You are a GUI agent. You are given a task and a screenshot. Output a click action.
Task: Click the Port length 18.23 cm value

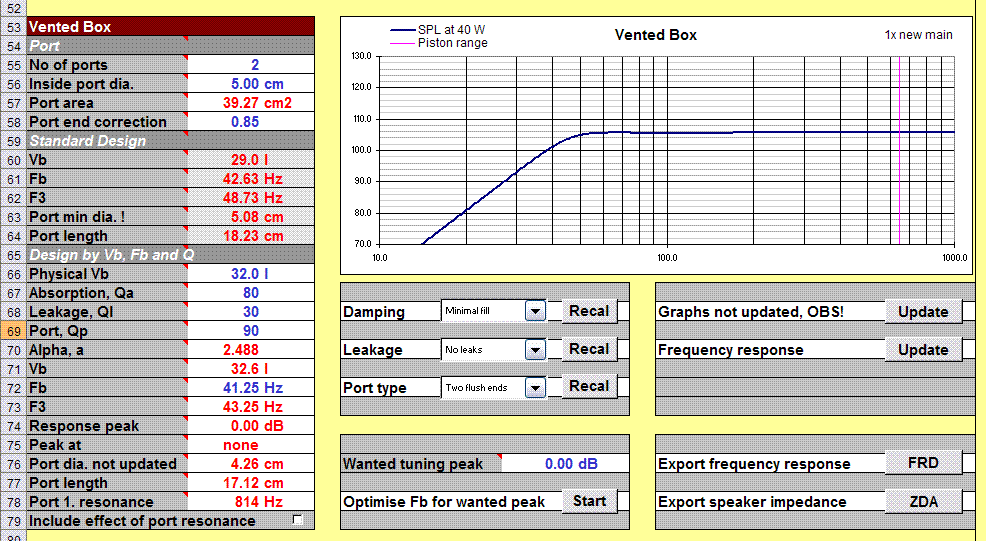[251, 236]
